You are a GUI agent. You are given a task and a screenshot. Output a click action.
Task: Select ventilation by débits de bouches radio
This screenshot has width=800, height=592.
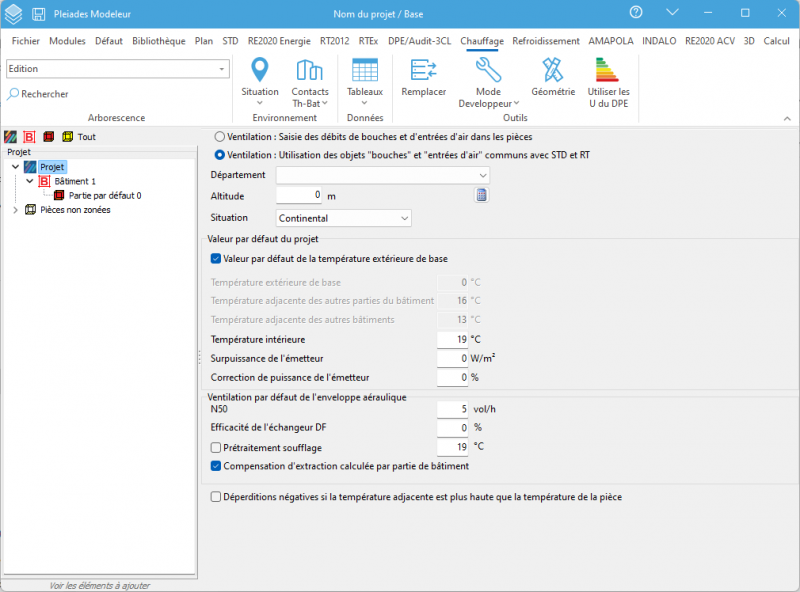219,137
